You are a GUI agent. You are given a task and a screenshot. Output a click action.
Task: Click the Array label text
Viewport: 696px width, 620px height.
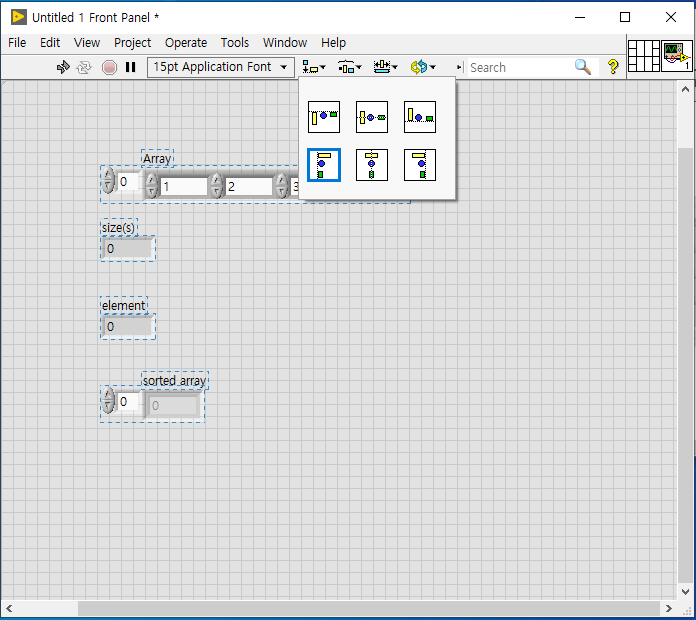pos(157,158)
